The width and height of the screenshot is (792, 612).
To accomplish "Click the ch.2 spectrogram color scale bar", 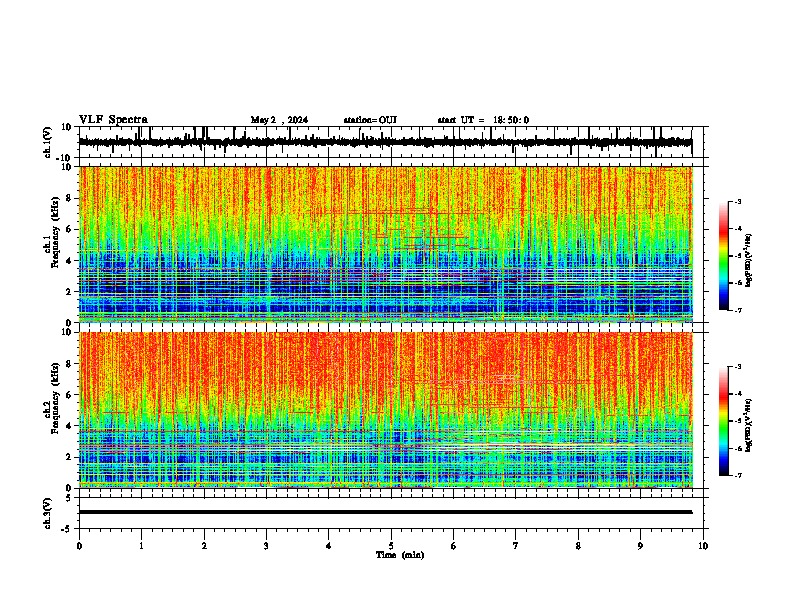I will coord(723,421).
